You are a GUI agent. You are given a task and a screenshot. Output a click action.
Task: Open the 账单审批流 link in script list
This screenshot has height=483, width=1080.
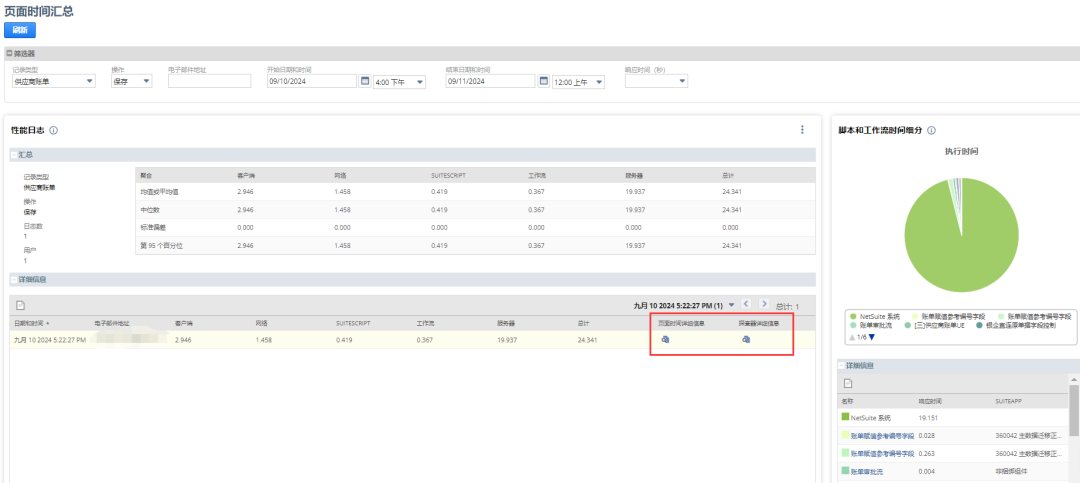866,472
